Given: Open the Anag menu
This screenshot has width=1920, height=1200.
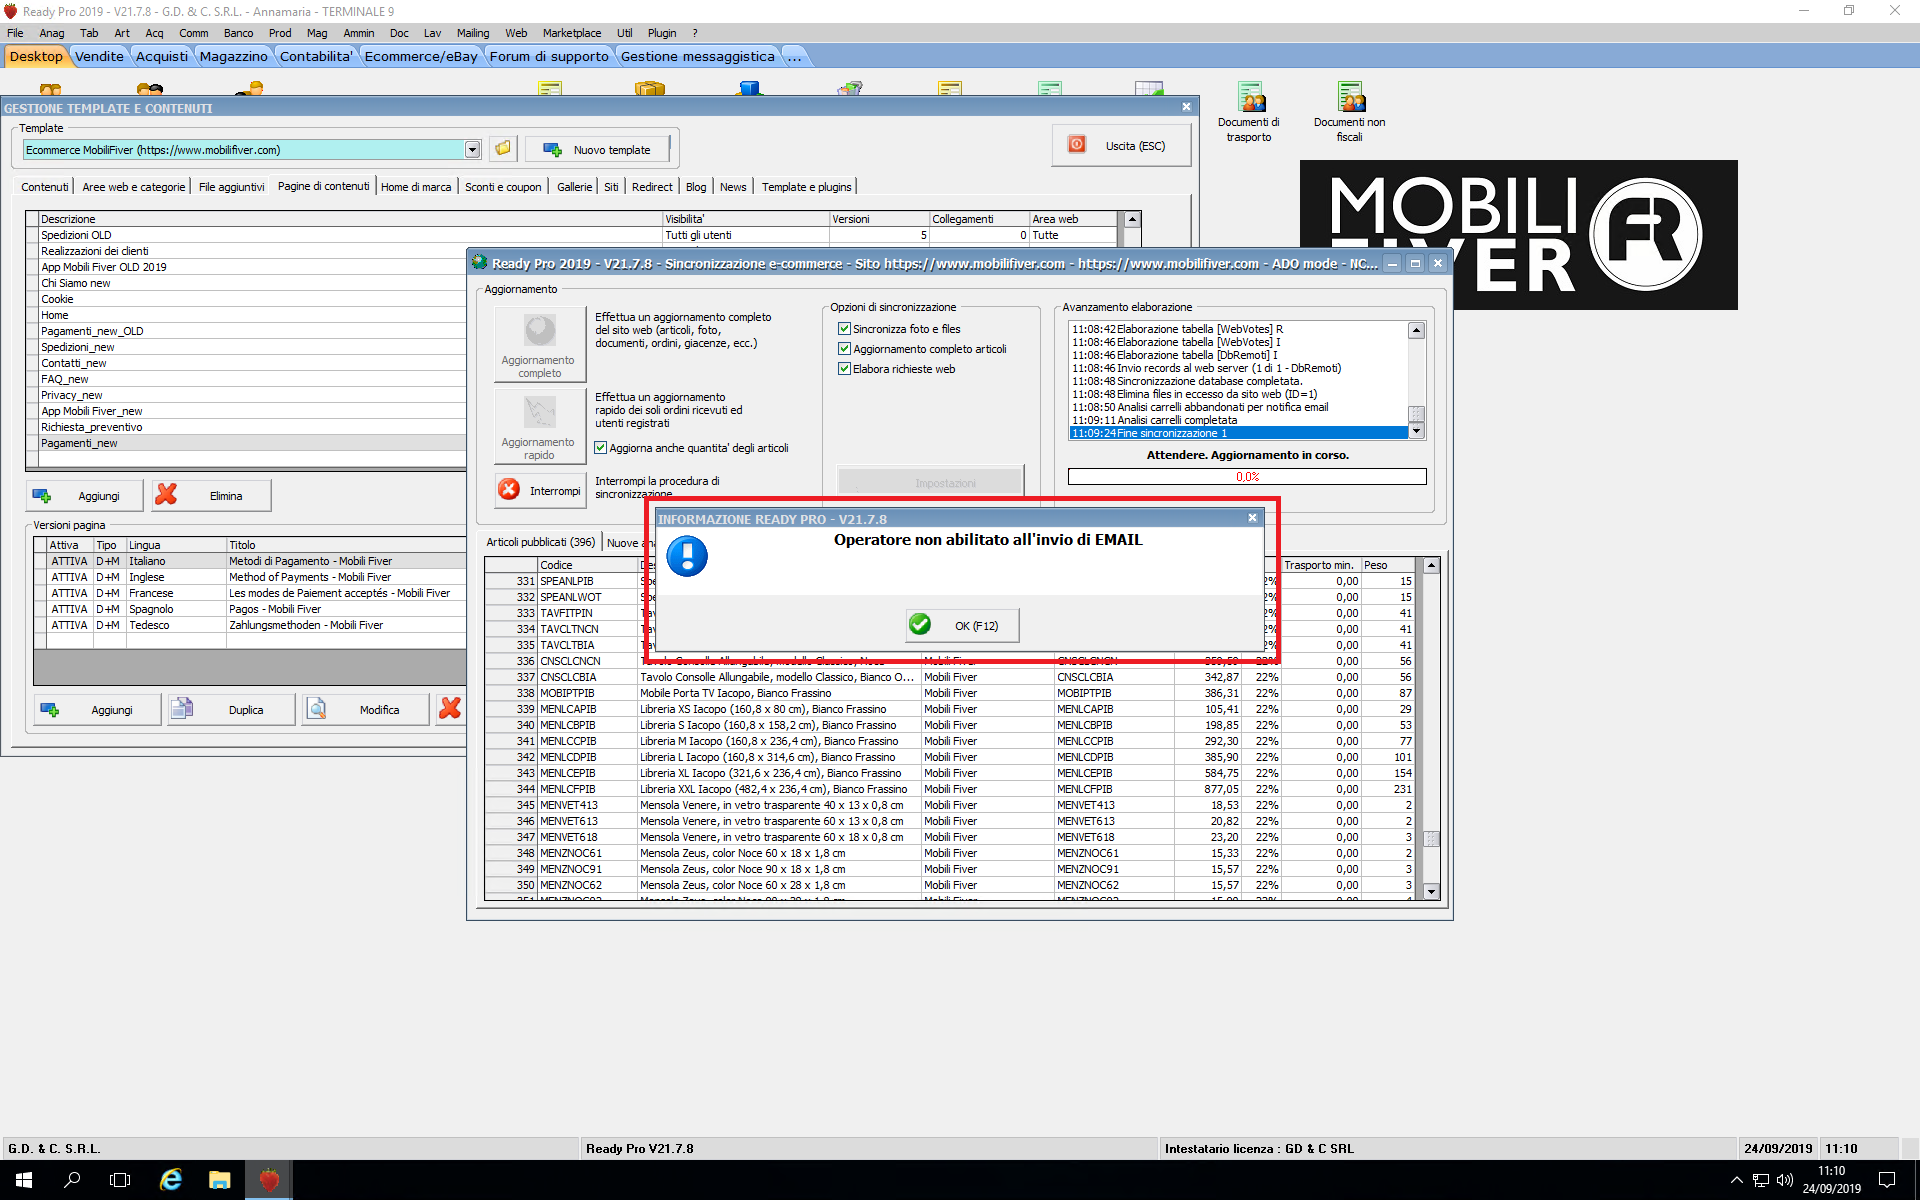Looking at the screenshot, I should pyautogui.click(x=52, y=33).
